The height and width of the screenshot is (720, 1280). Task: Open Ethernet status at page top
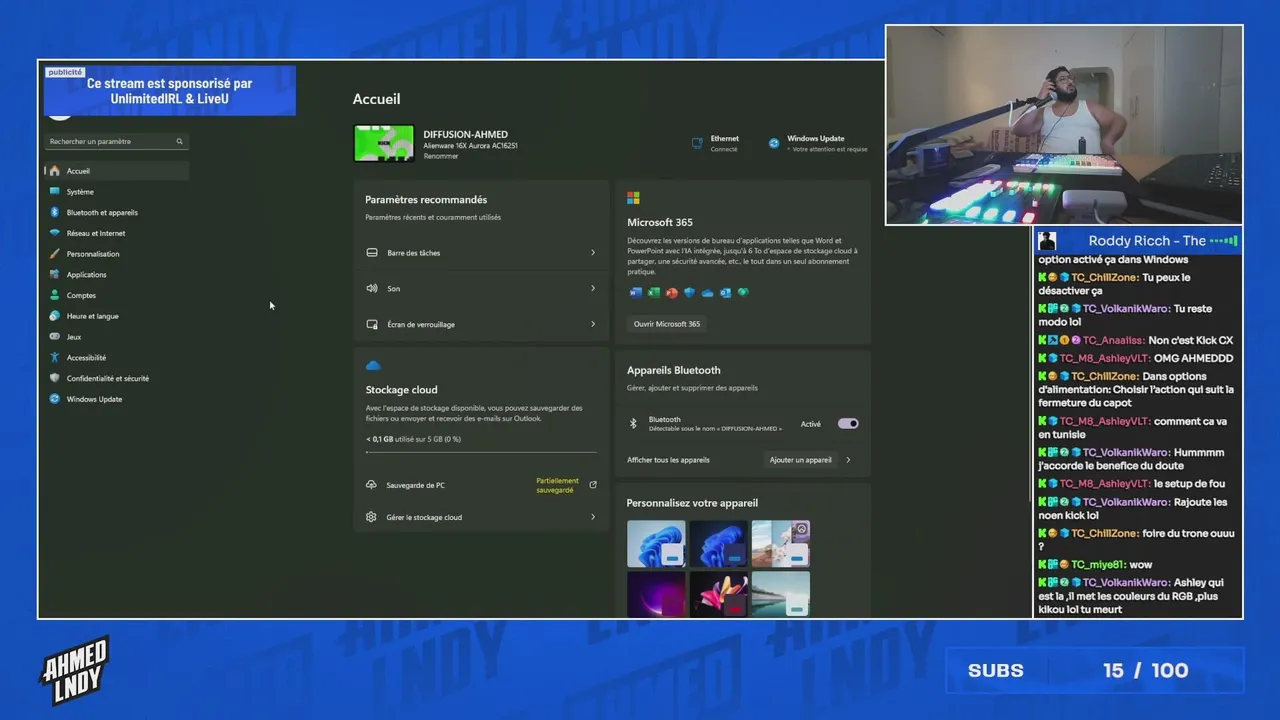[716, 143]
